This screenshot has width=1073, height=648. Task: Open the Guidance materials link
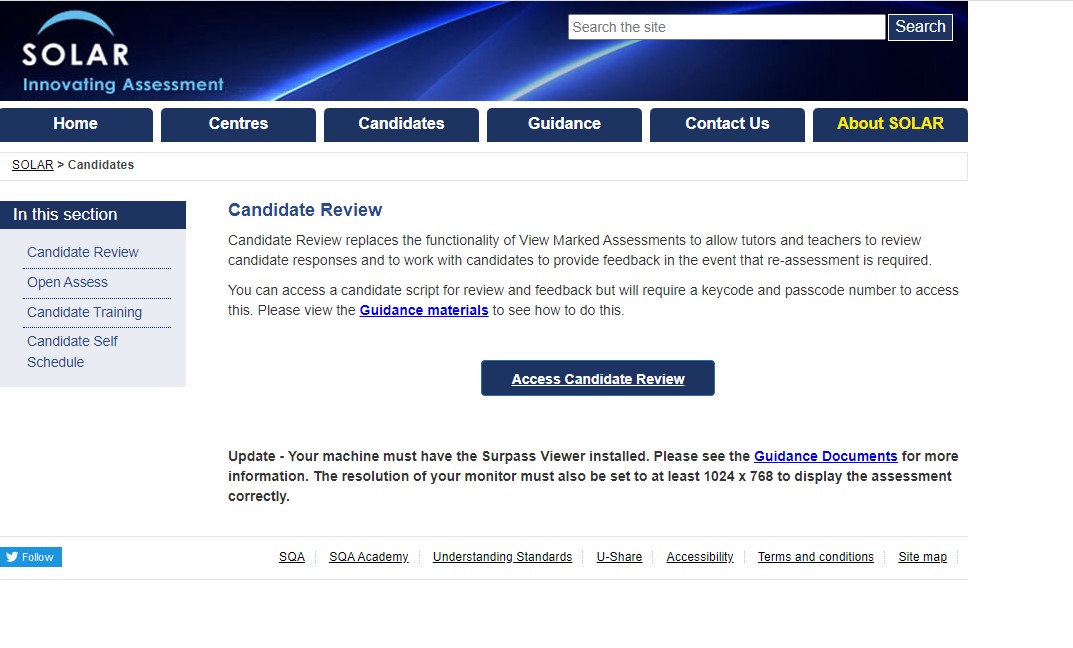424,311
